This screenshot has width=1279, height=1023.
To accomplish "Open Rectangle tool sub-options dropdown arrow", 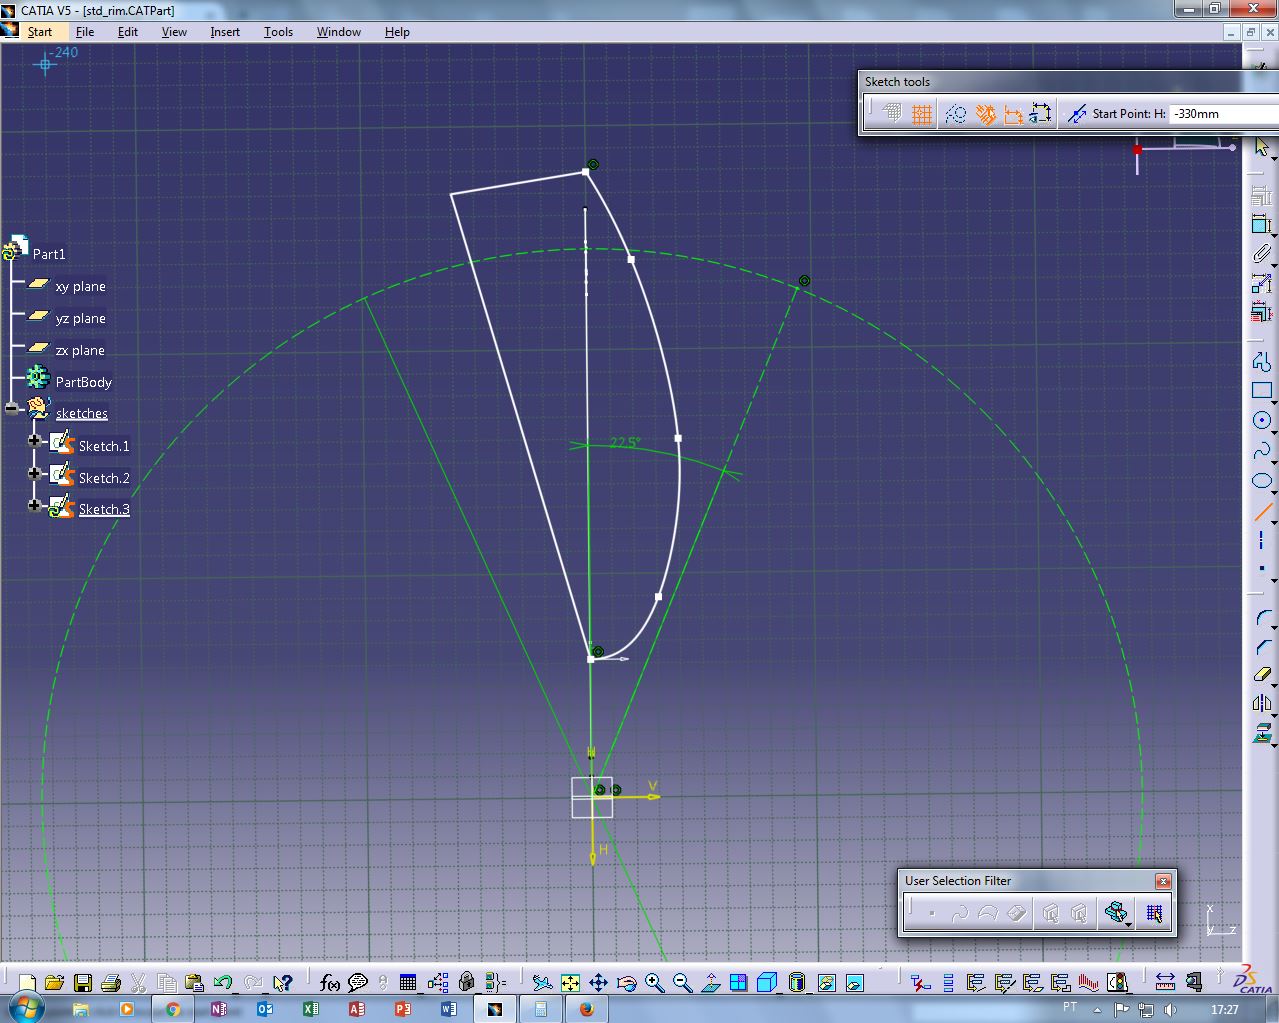I will click(x=1274, y=402).
